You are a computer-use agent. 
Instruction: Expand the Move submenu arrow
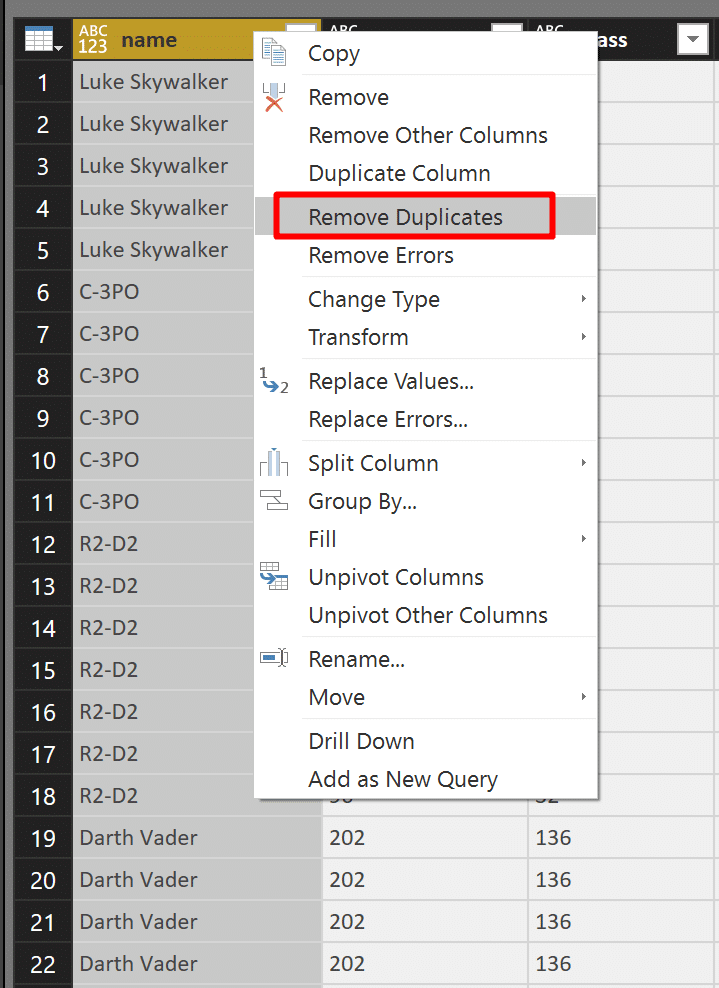tap(584, 696)
